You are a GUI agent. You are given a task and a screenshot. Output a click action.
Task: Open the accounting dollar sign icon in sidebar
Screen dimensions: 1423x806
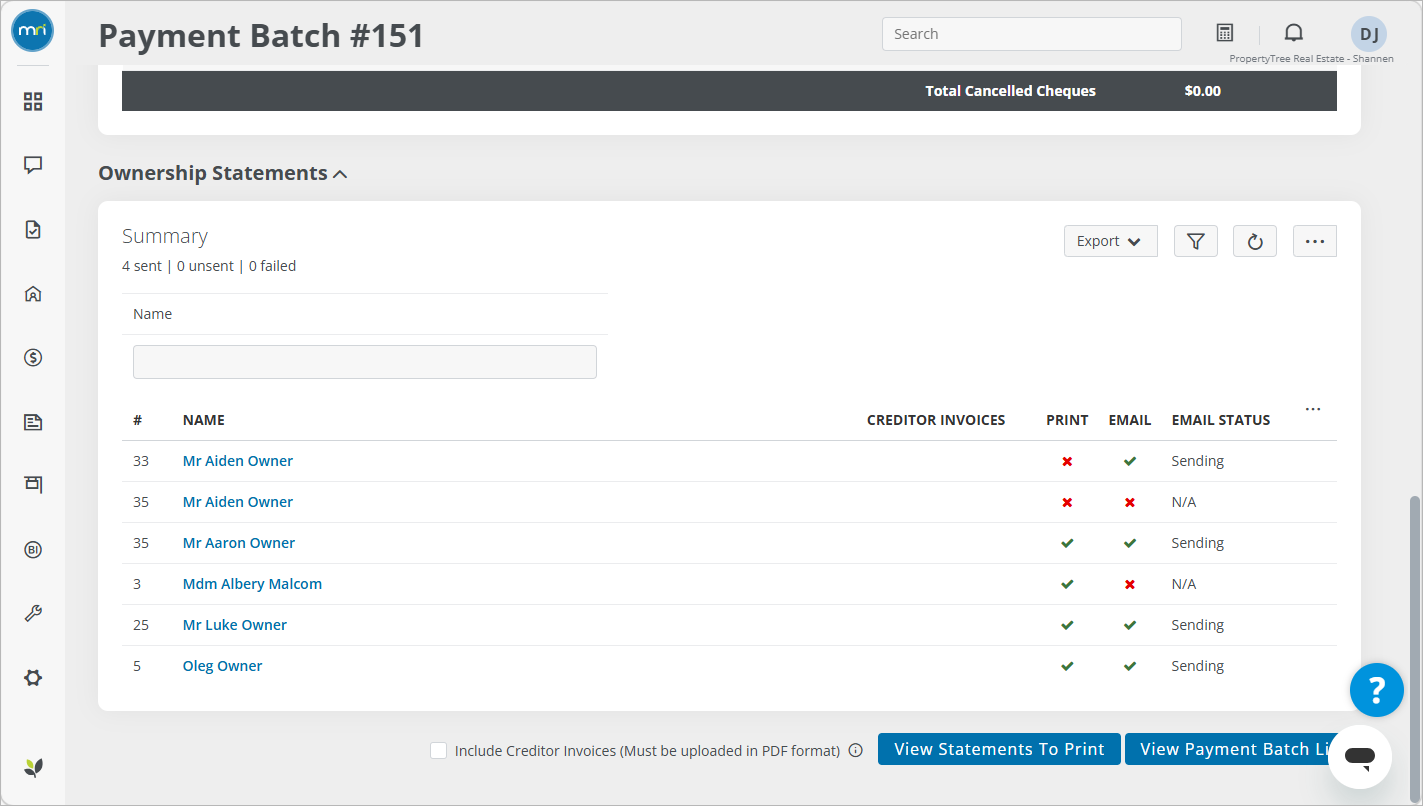click(x=33, y=357)
